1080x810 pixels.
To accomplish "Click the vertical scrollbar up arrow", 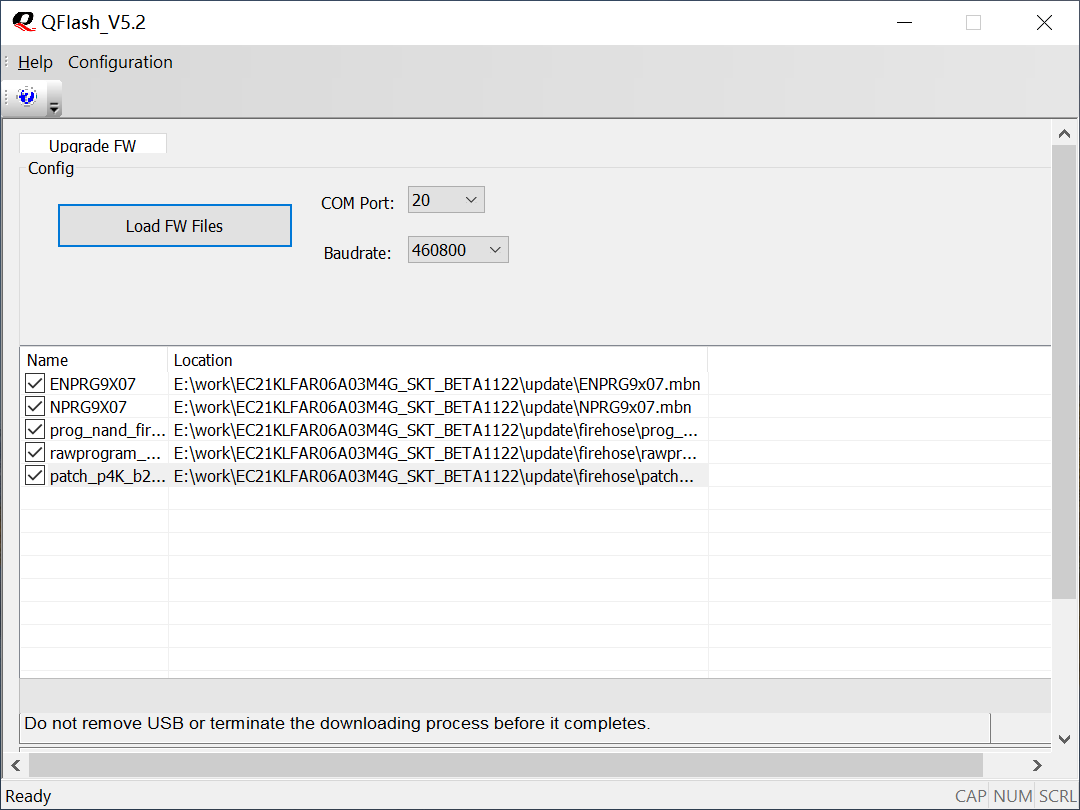I will coord(1064,134).
